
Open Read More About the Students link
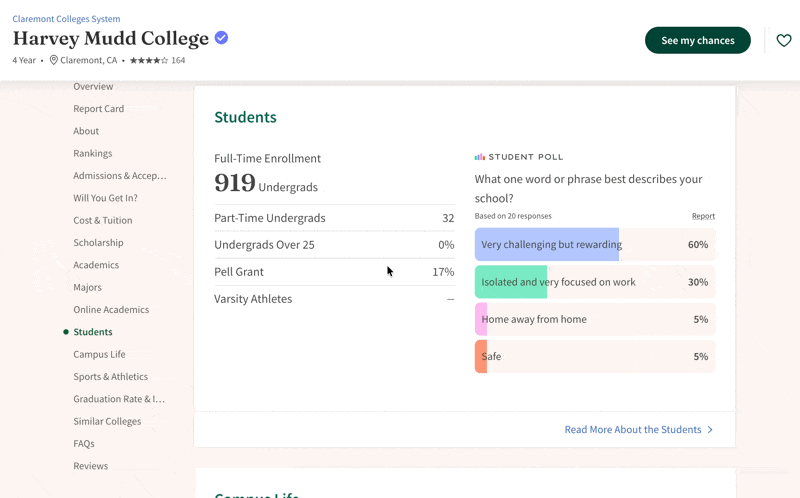633,430
